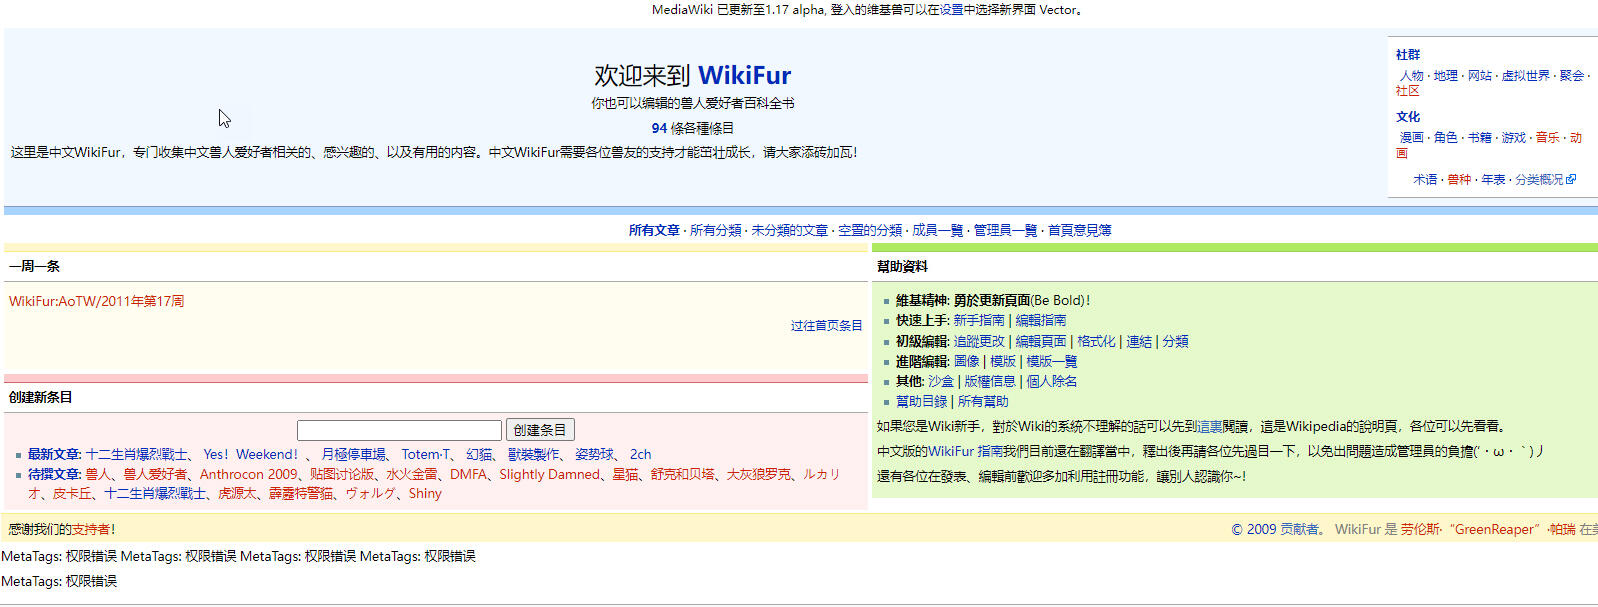Open the Totem·T article link
The image size is (1598, 607).
pos(426,454)
